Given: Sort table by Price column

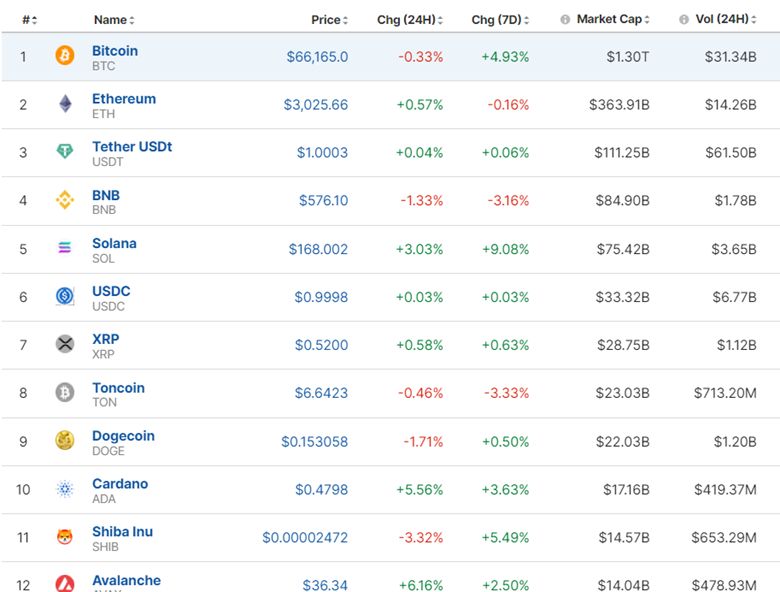Looking at the screenshot, I should [329, 20].
